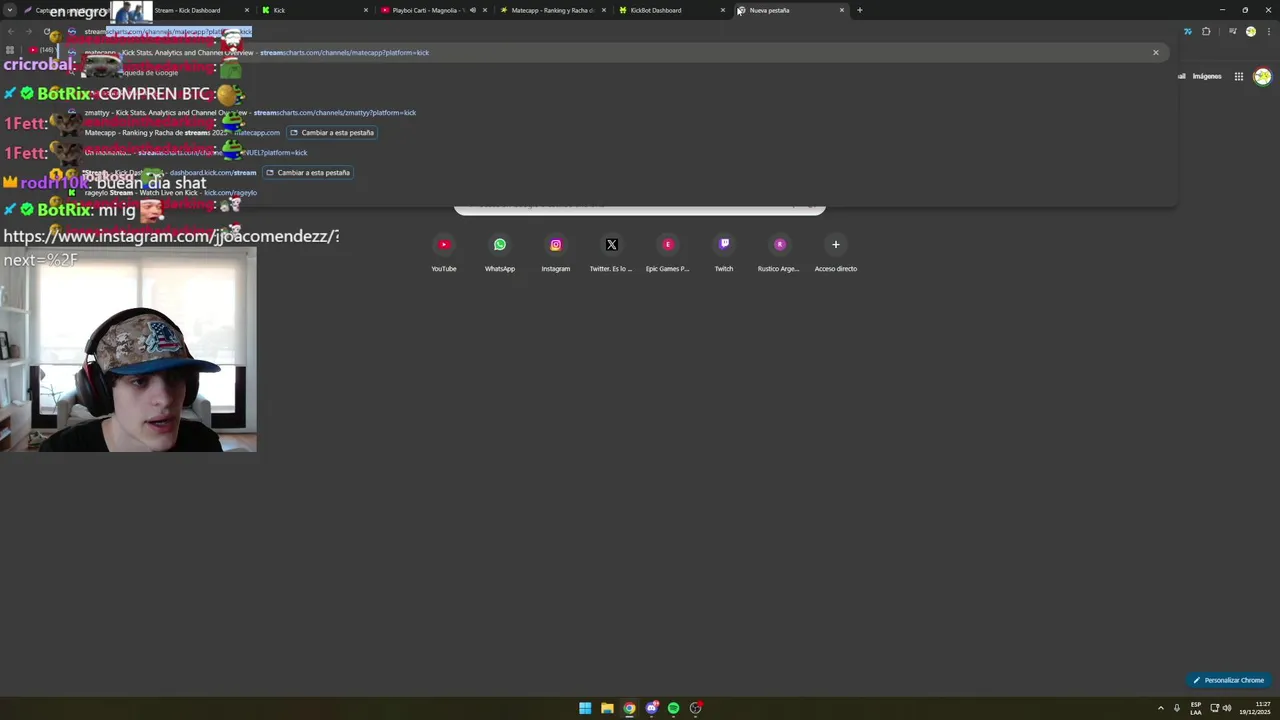The image size is (1280, 720).
Task: Click the Chrome profile avatar in toolbar
Action: pyautogui.click(x=1250, y=31)
